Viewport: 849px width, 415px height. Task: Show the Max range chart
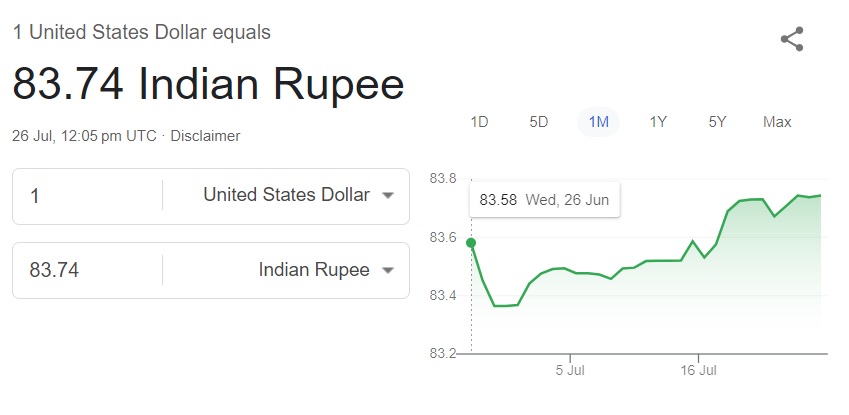(x=777, y=122)
